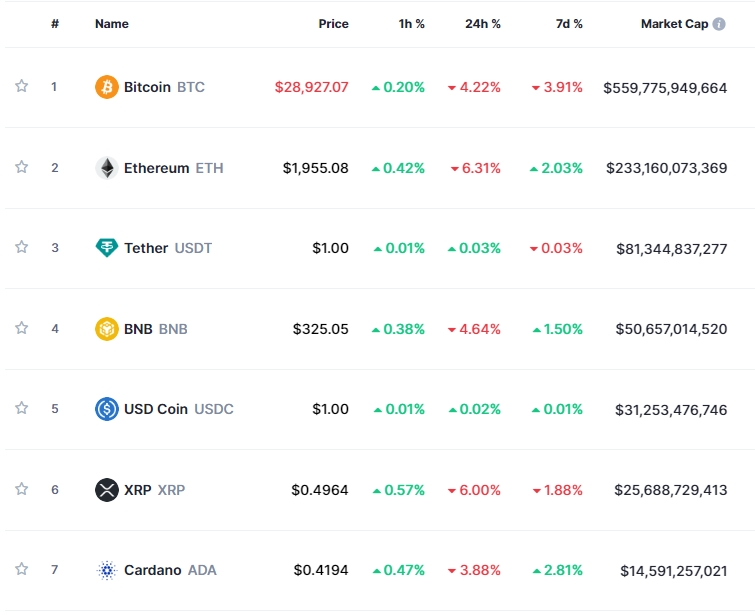Click the Cardano logo icon

[x=106, y=570]
